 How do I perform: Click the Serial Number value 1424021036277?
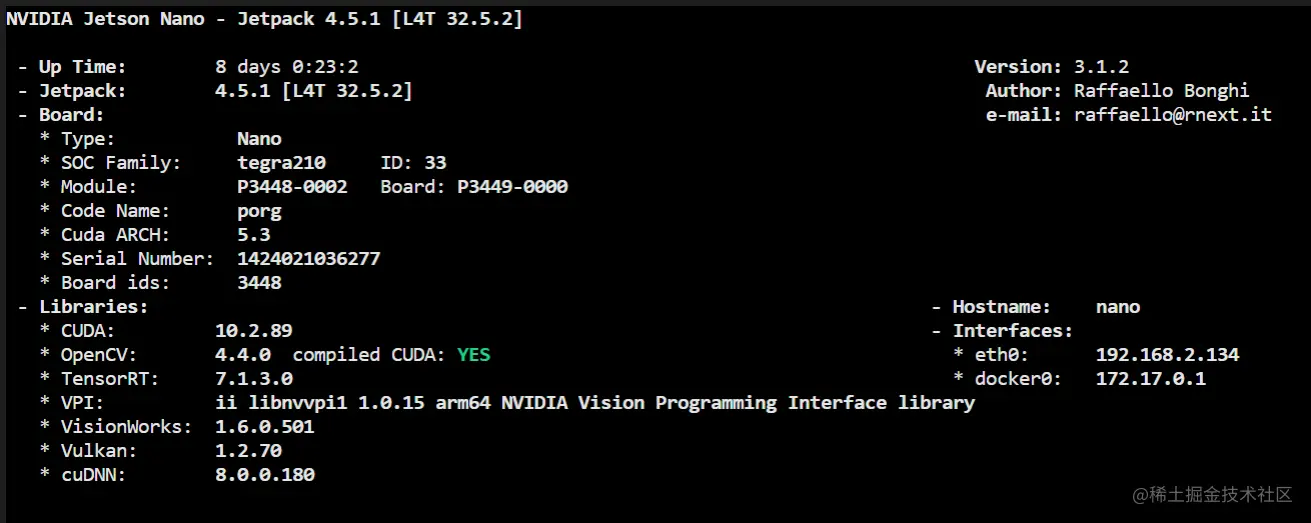tap(309, 259)
